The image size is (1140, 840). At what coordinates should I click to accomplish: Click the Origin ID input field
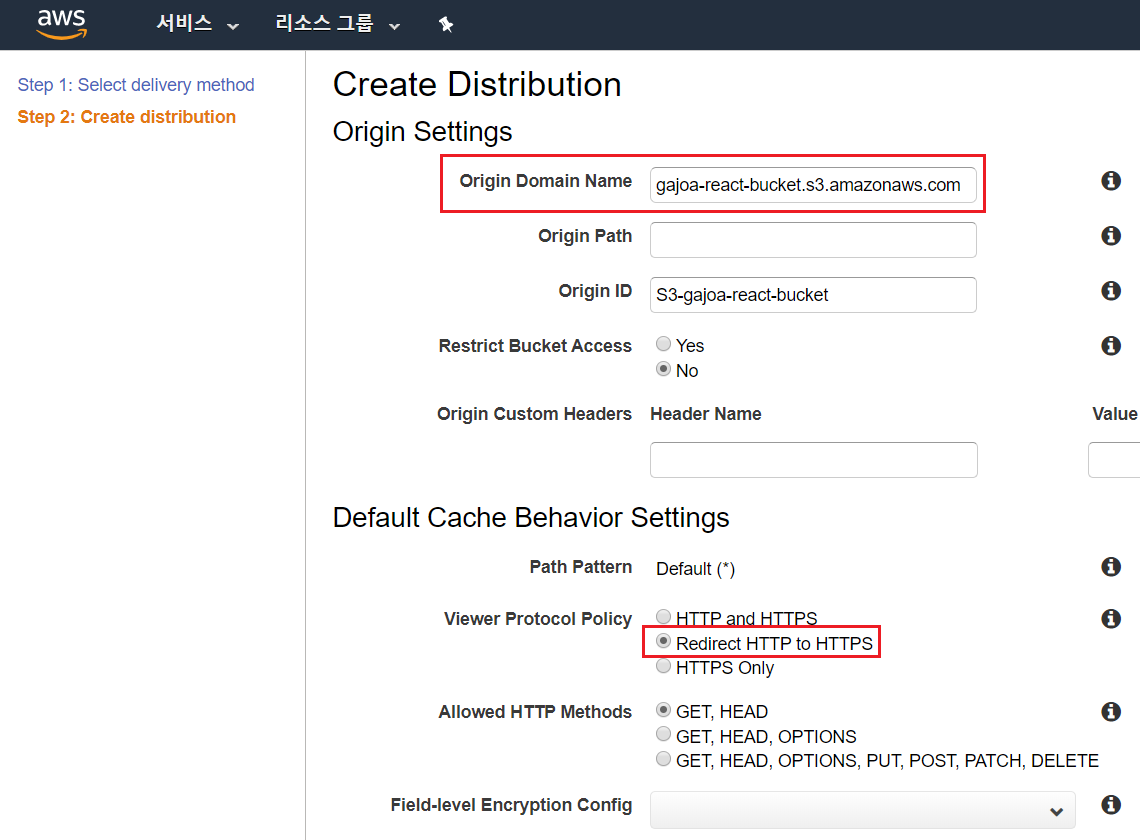point(813,295)
